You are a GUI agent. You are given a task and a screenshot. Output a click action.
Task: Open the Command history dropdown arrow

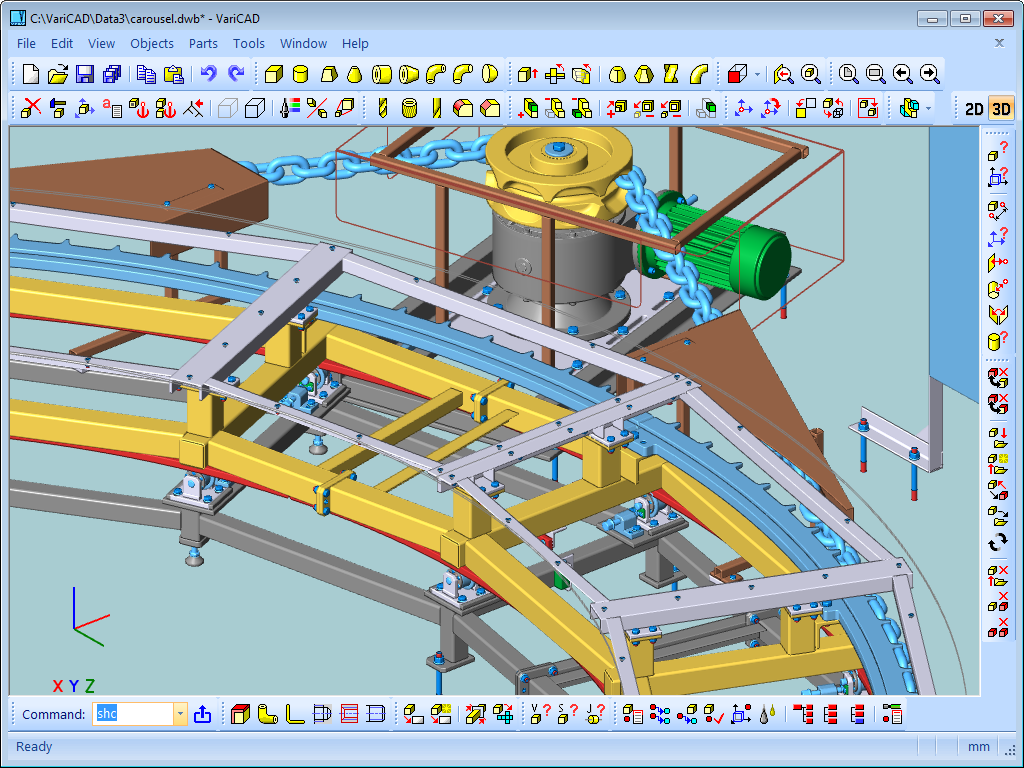click(x=180, y=714)
